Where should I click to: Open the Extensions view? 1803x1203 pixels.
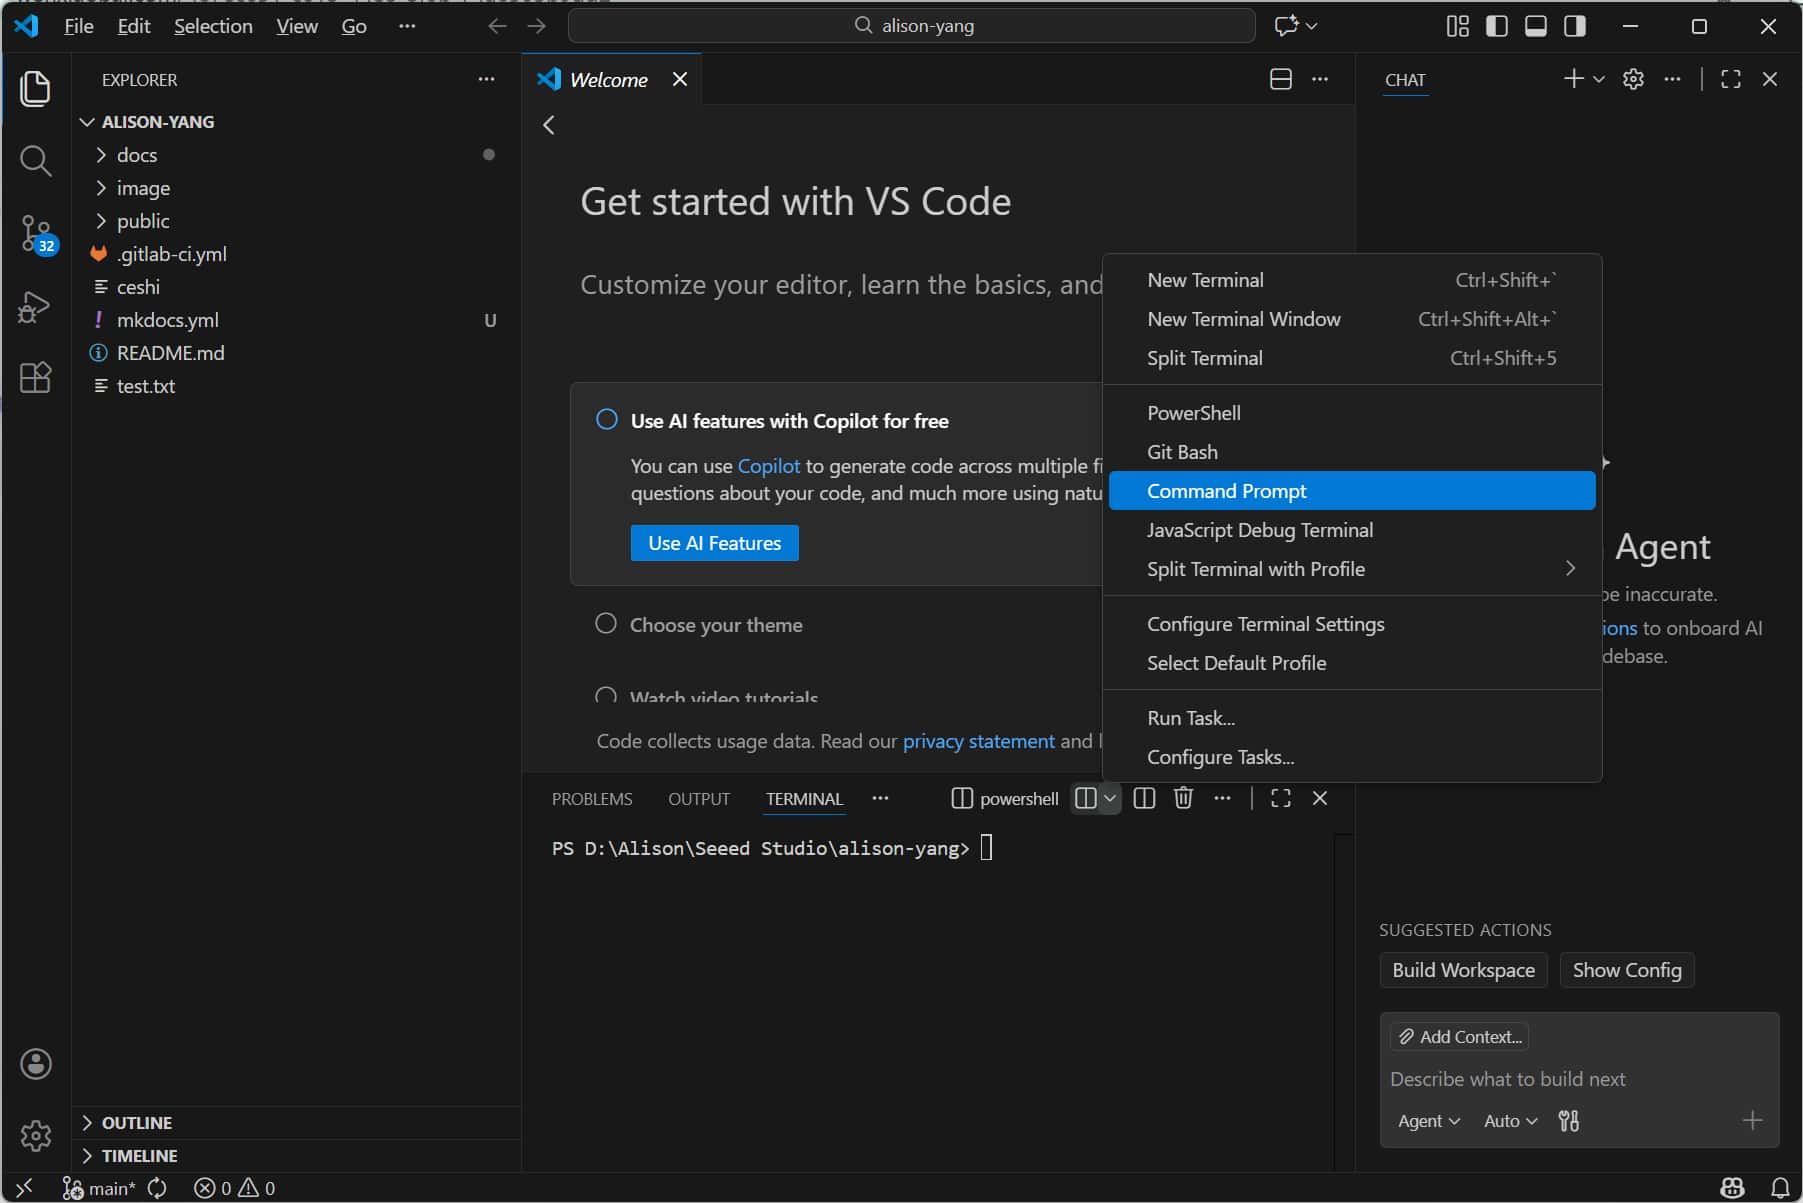coord(36,377)
